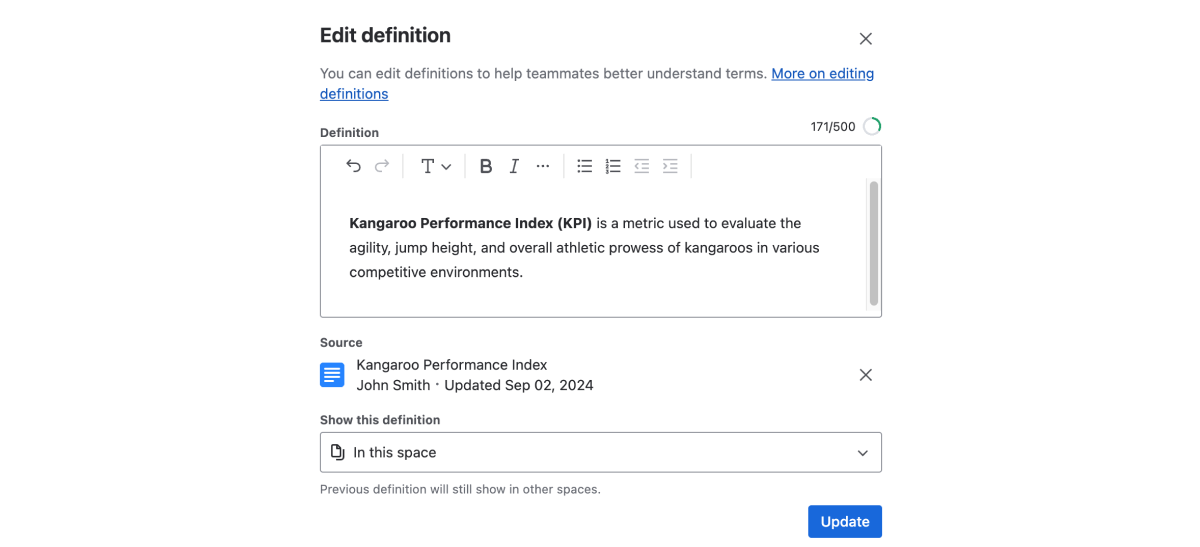Toggle bold formatting
This screenshot has width=1200, height=547.
click(x=486, y=166)
